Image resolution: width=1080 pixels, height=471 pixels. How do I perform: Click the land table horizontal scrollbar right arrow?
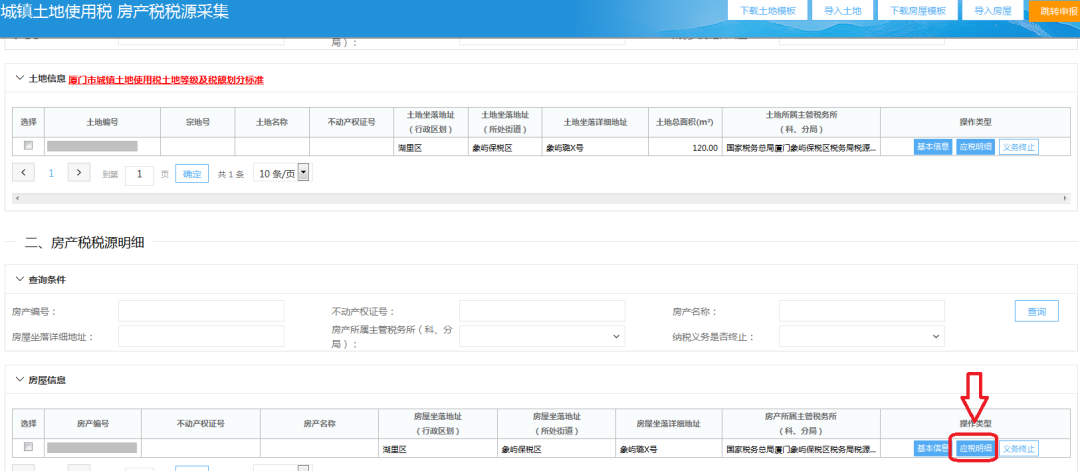coord(1065,198)
